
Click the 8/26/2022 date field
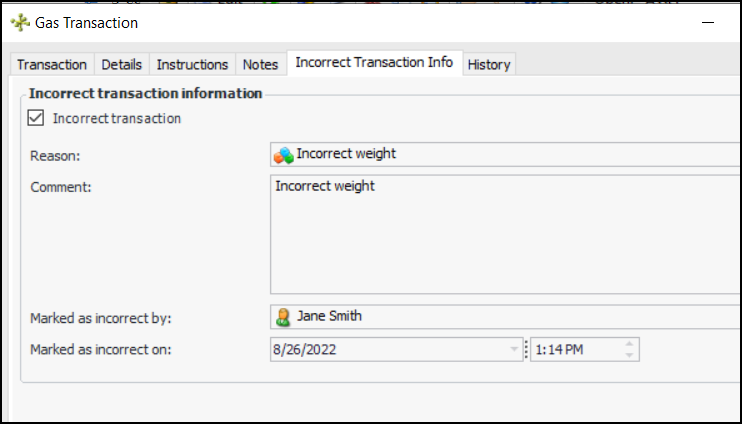(390, 350)
